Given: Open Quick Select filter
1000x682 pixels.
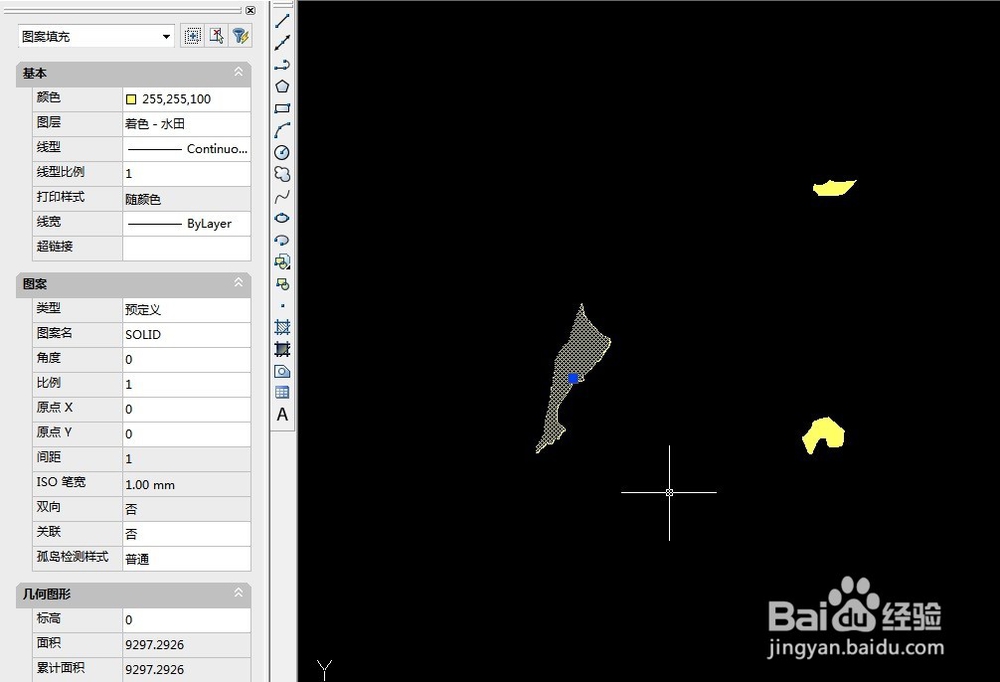Looking at the screenshot, I should point(240,36).
